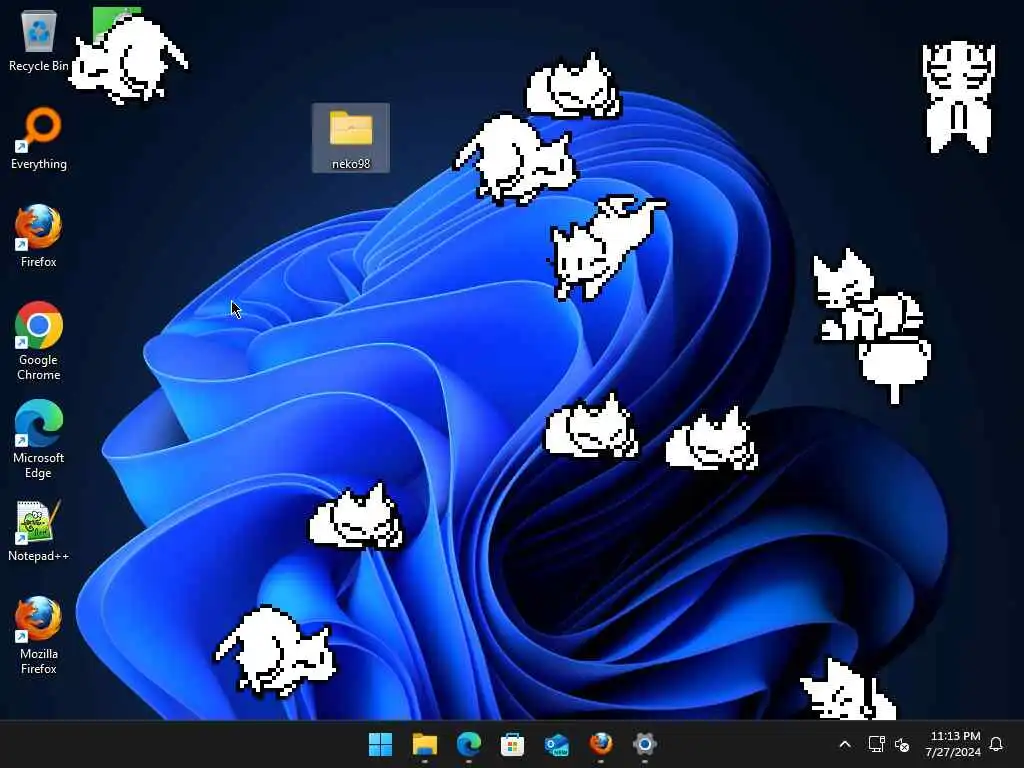This screenshot has width=1024, height=768.
Task: Select the Firefox desktop shortcut
Action: (39, 236)
